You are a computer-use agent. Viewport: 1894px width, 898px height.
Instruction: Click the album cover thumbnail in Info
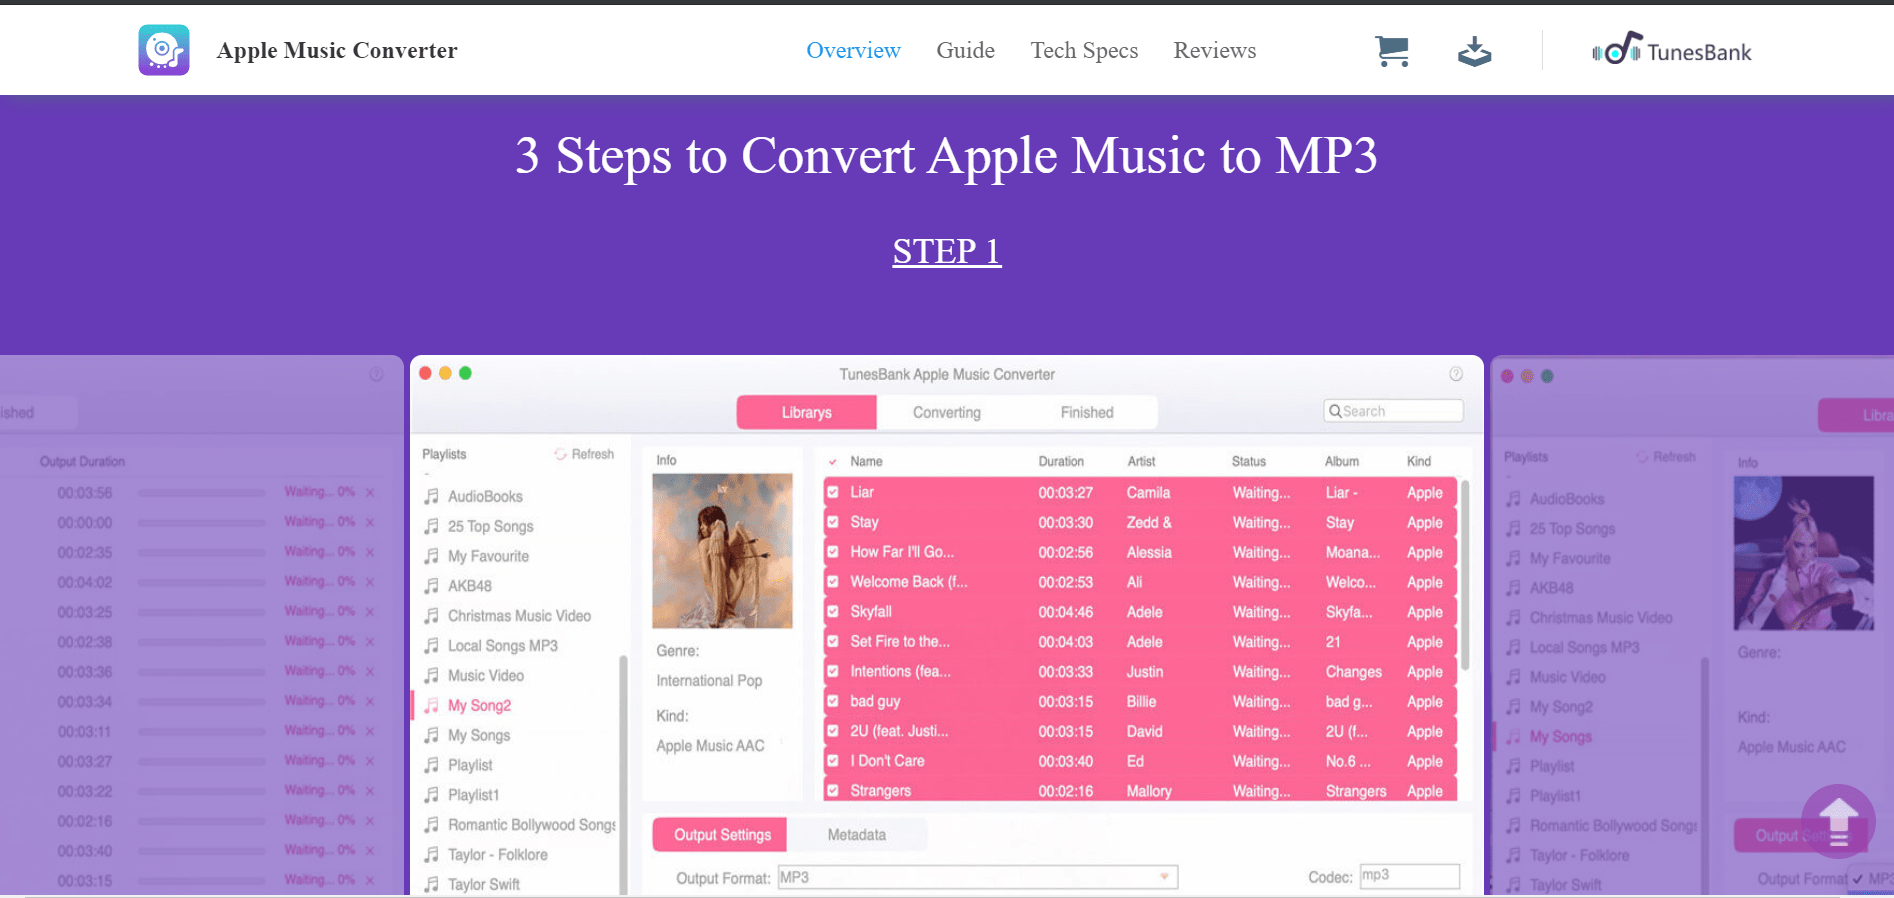pos(722,551)
